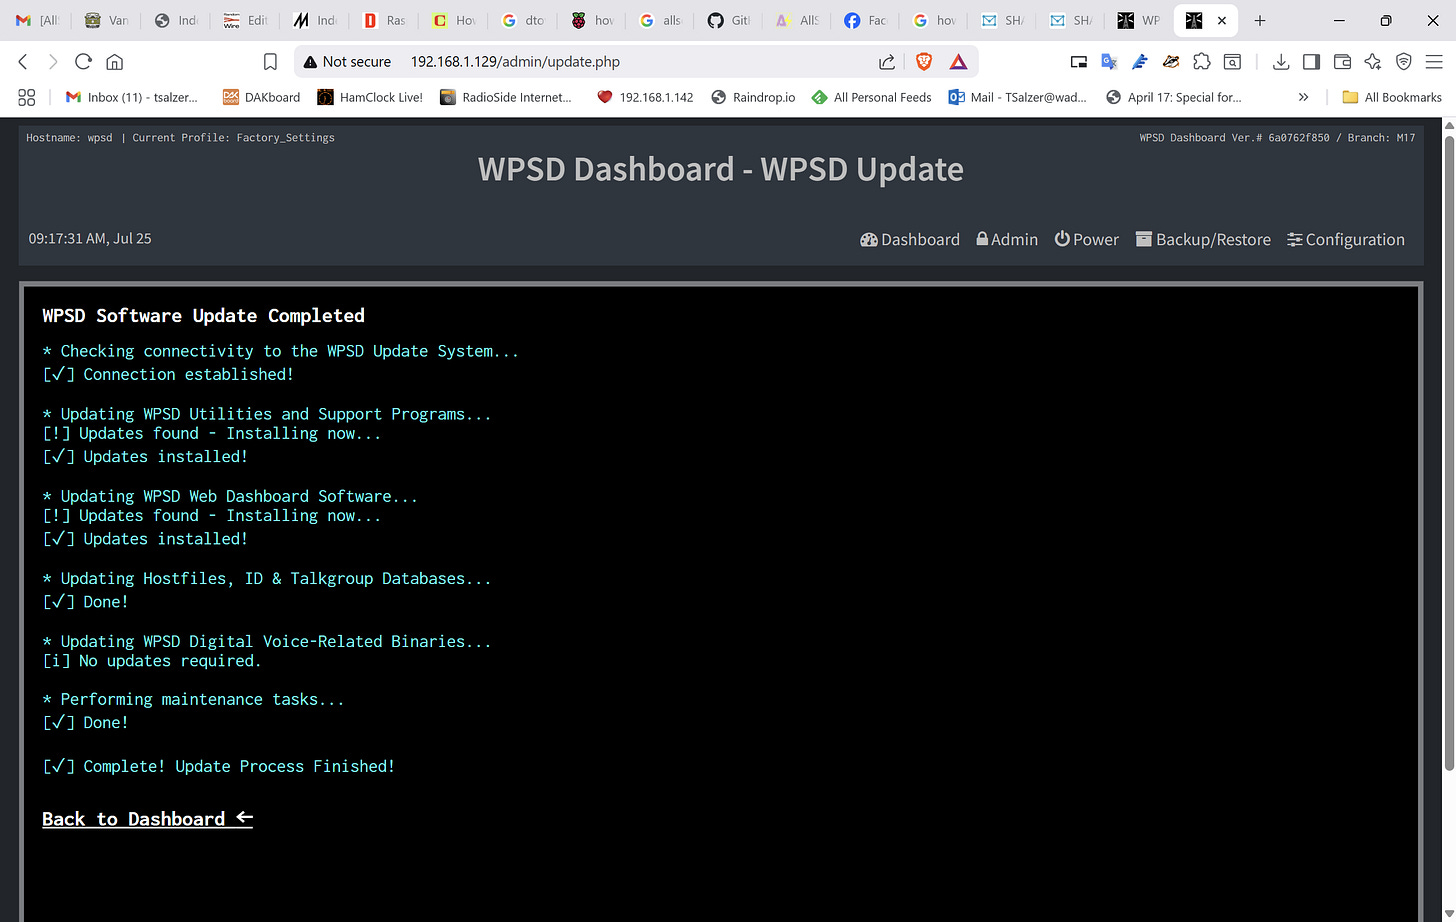Click the '09:17:31 AM, Jul 25' timestamp
The height and width of the screenshot is (922, 1456).
click(x=90, y=239)
